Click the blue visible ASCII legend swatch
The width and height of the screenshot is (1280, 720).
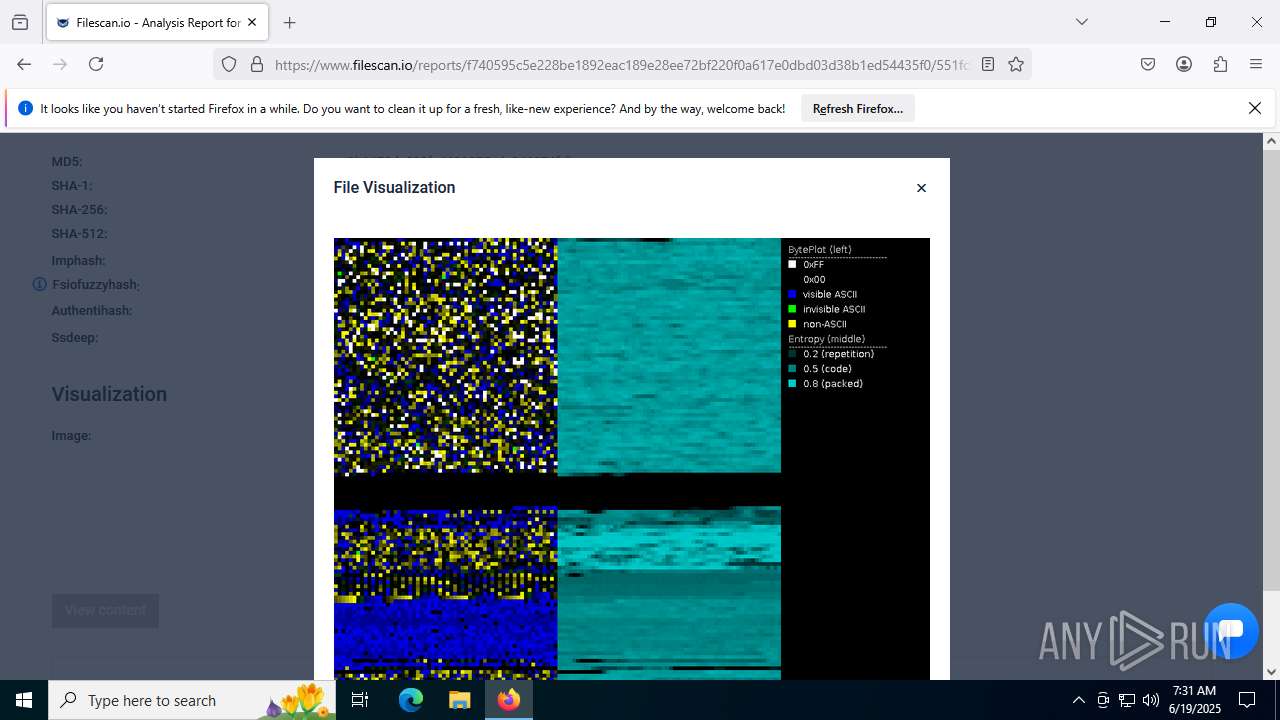(792, 294)
